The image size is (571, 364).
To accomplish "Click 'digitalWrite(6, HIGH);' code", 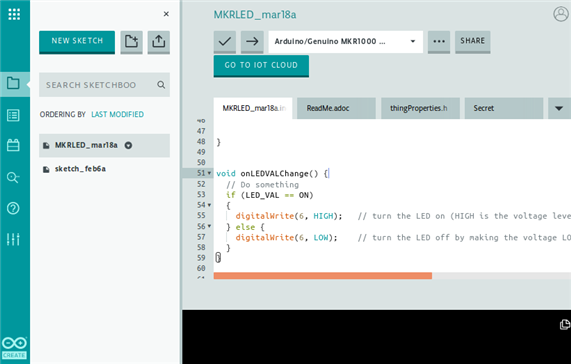I will pos(289,216).
